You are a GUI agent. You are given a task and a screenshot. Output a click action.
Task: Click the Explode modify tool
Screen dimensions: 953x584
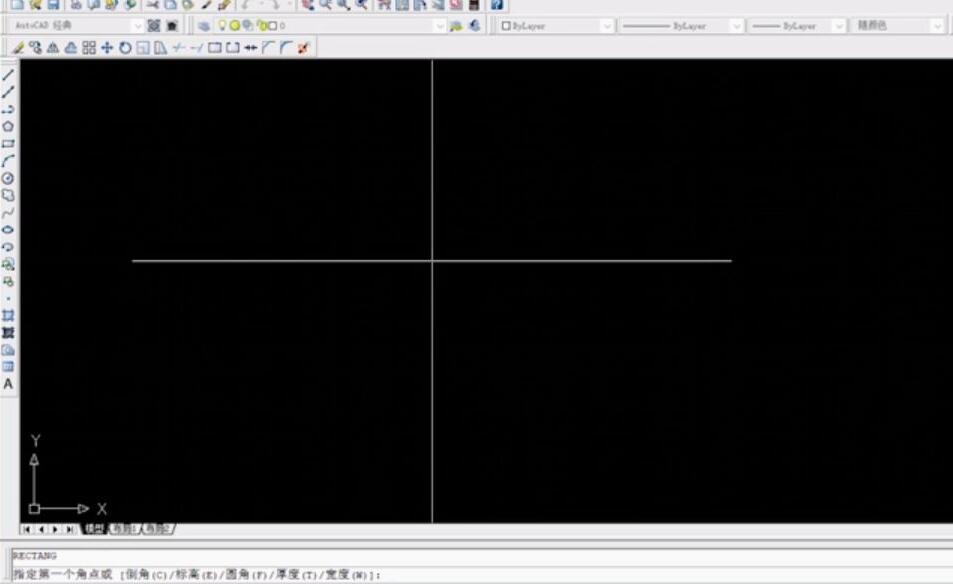coord(303,47)
